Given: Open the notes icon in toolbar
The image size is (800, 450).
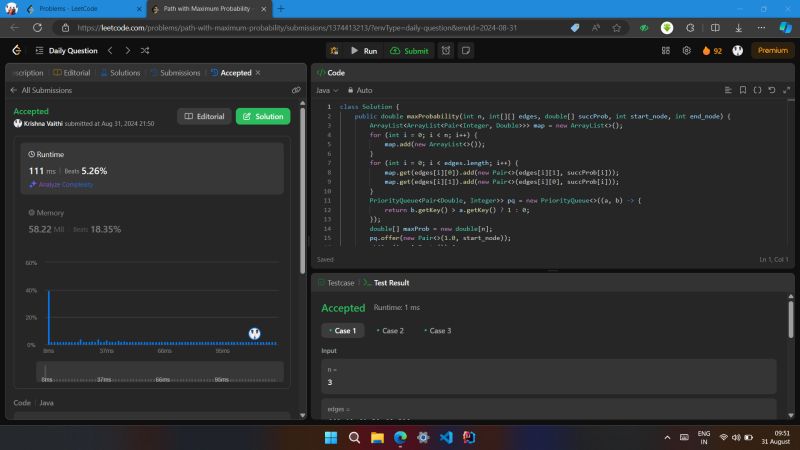Looking at the screenshot, I should [467, 50].
